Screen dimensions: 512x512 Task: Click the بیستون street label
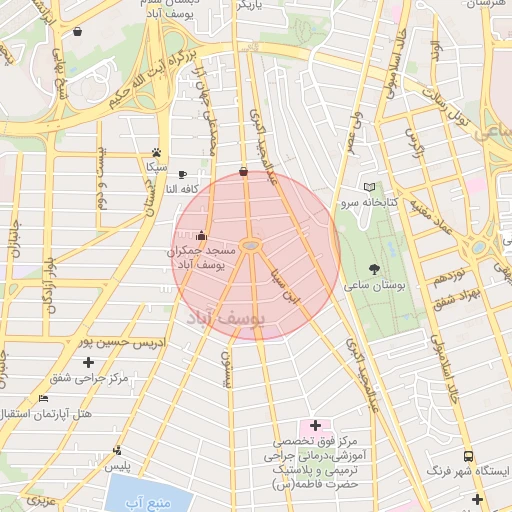pos(226,369)
